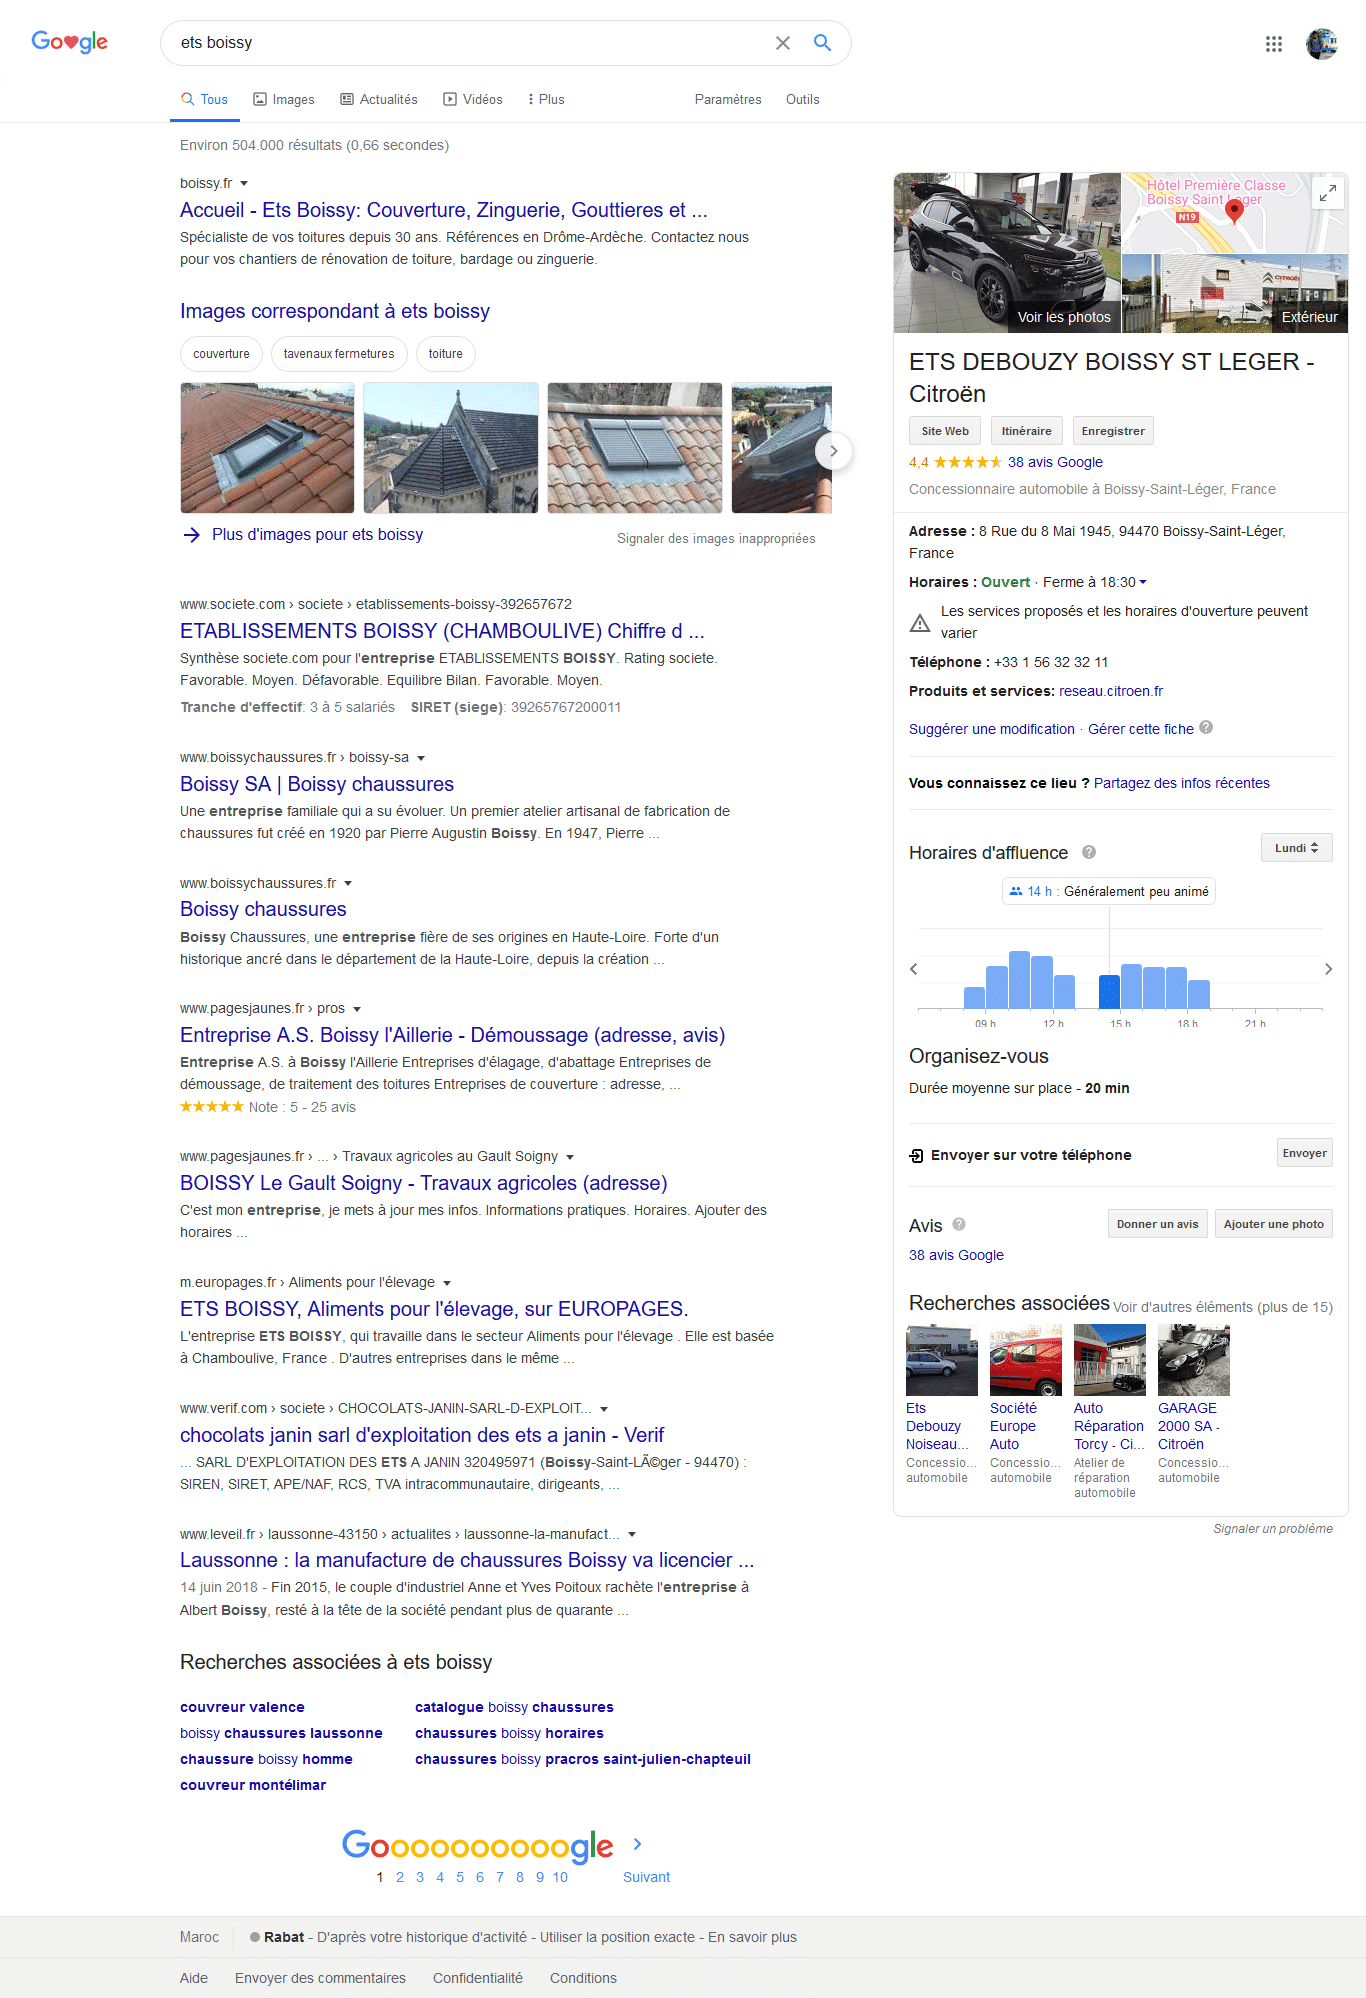Viewport: 1366px width, 1998px height.
Task: Open the Extérieur photo thumbnail
Action: tap(1235, 294)
